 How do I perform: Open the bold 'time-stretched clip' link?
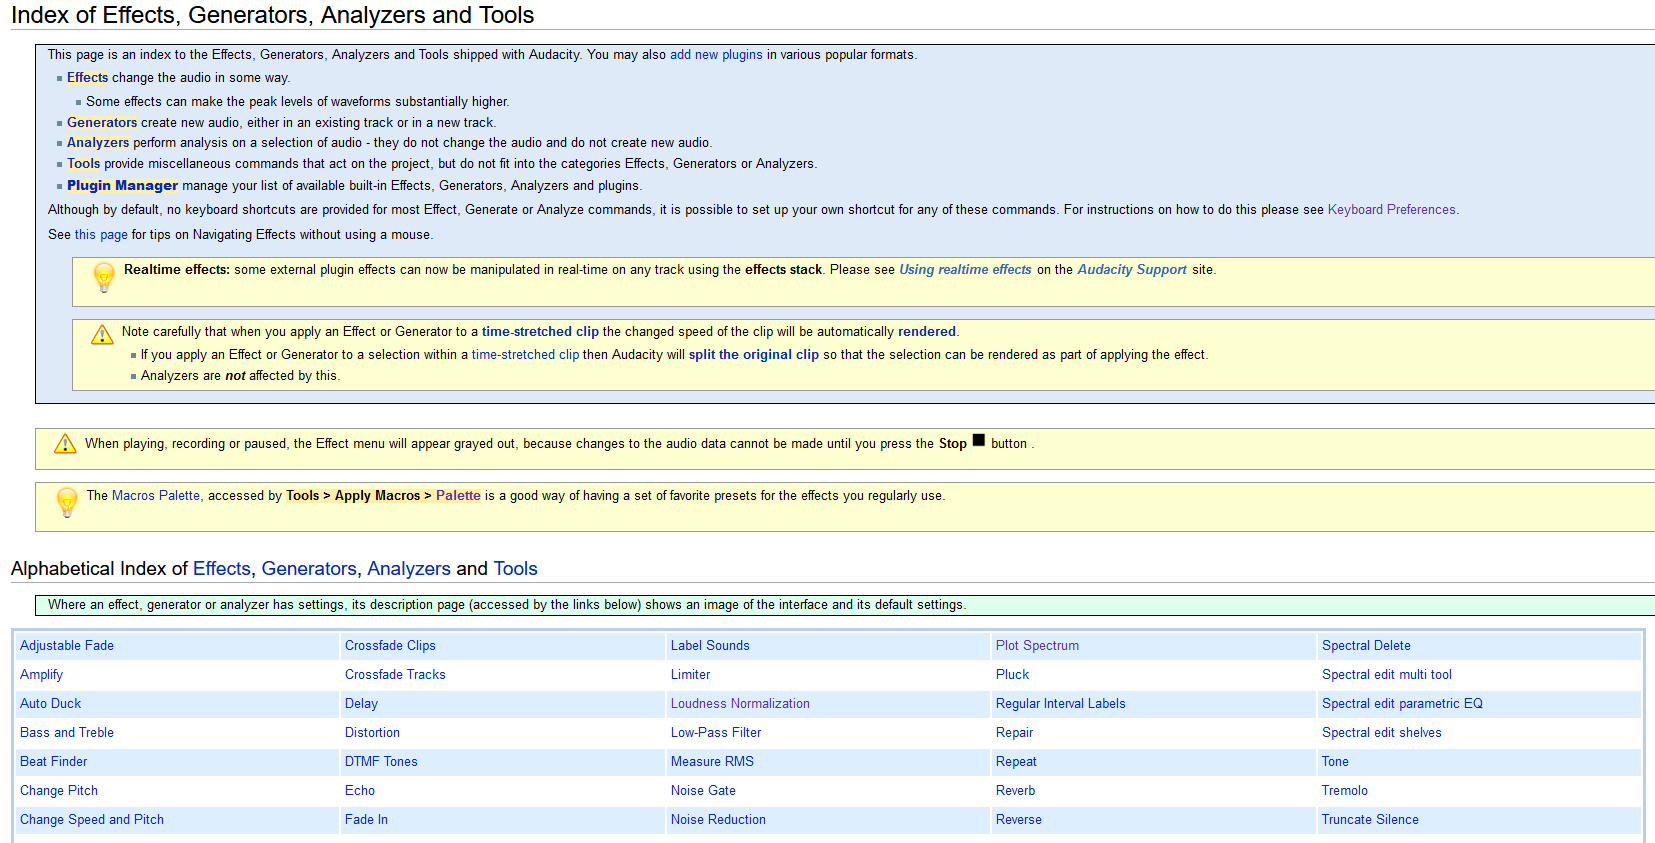(540, 332)
